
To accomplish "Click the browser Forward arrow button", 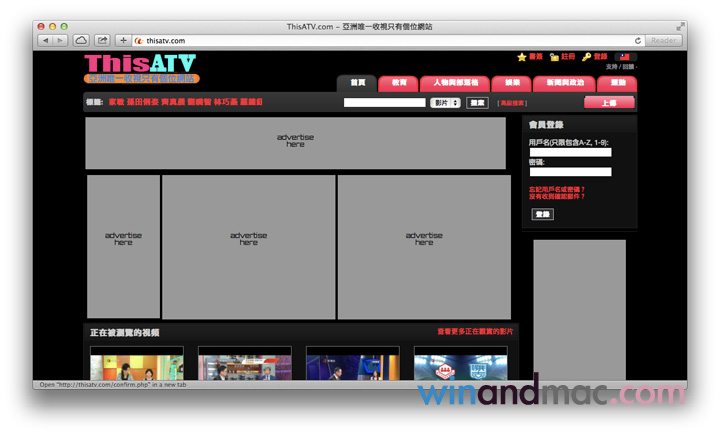I will 60,40.
